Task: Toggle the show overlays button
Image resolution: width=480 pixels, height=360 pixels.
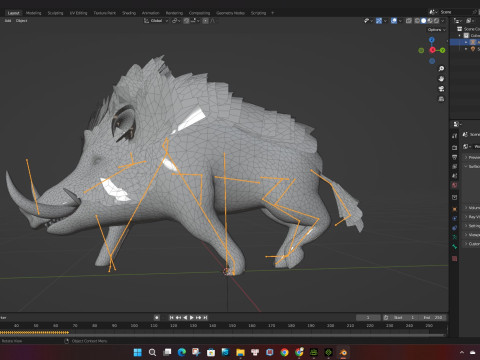Action: click(x=394, y=21)
